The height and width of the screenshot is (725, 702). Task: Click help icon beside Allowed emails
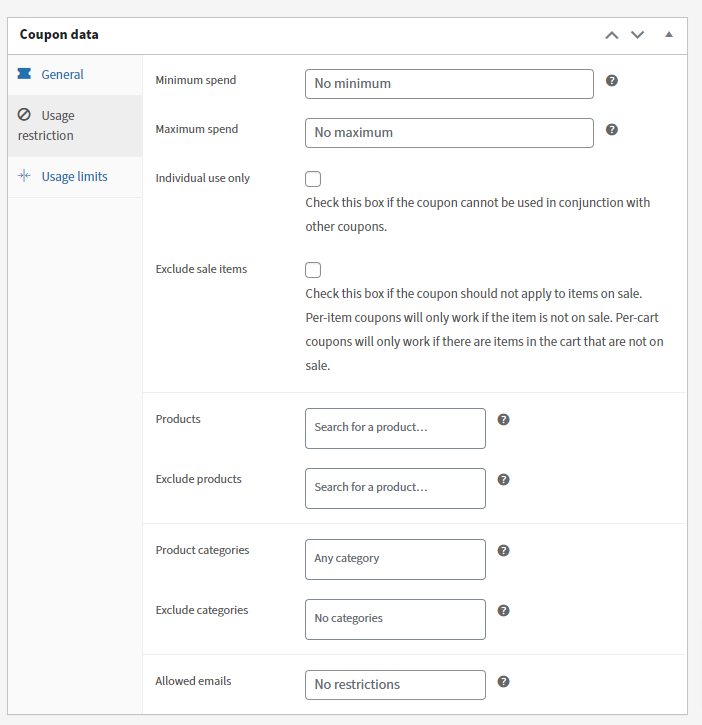click(x=504, y=681)
